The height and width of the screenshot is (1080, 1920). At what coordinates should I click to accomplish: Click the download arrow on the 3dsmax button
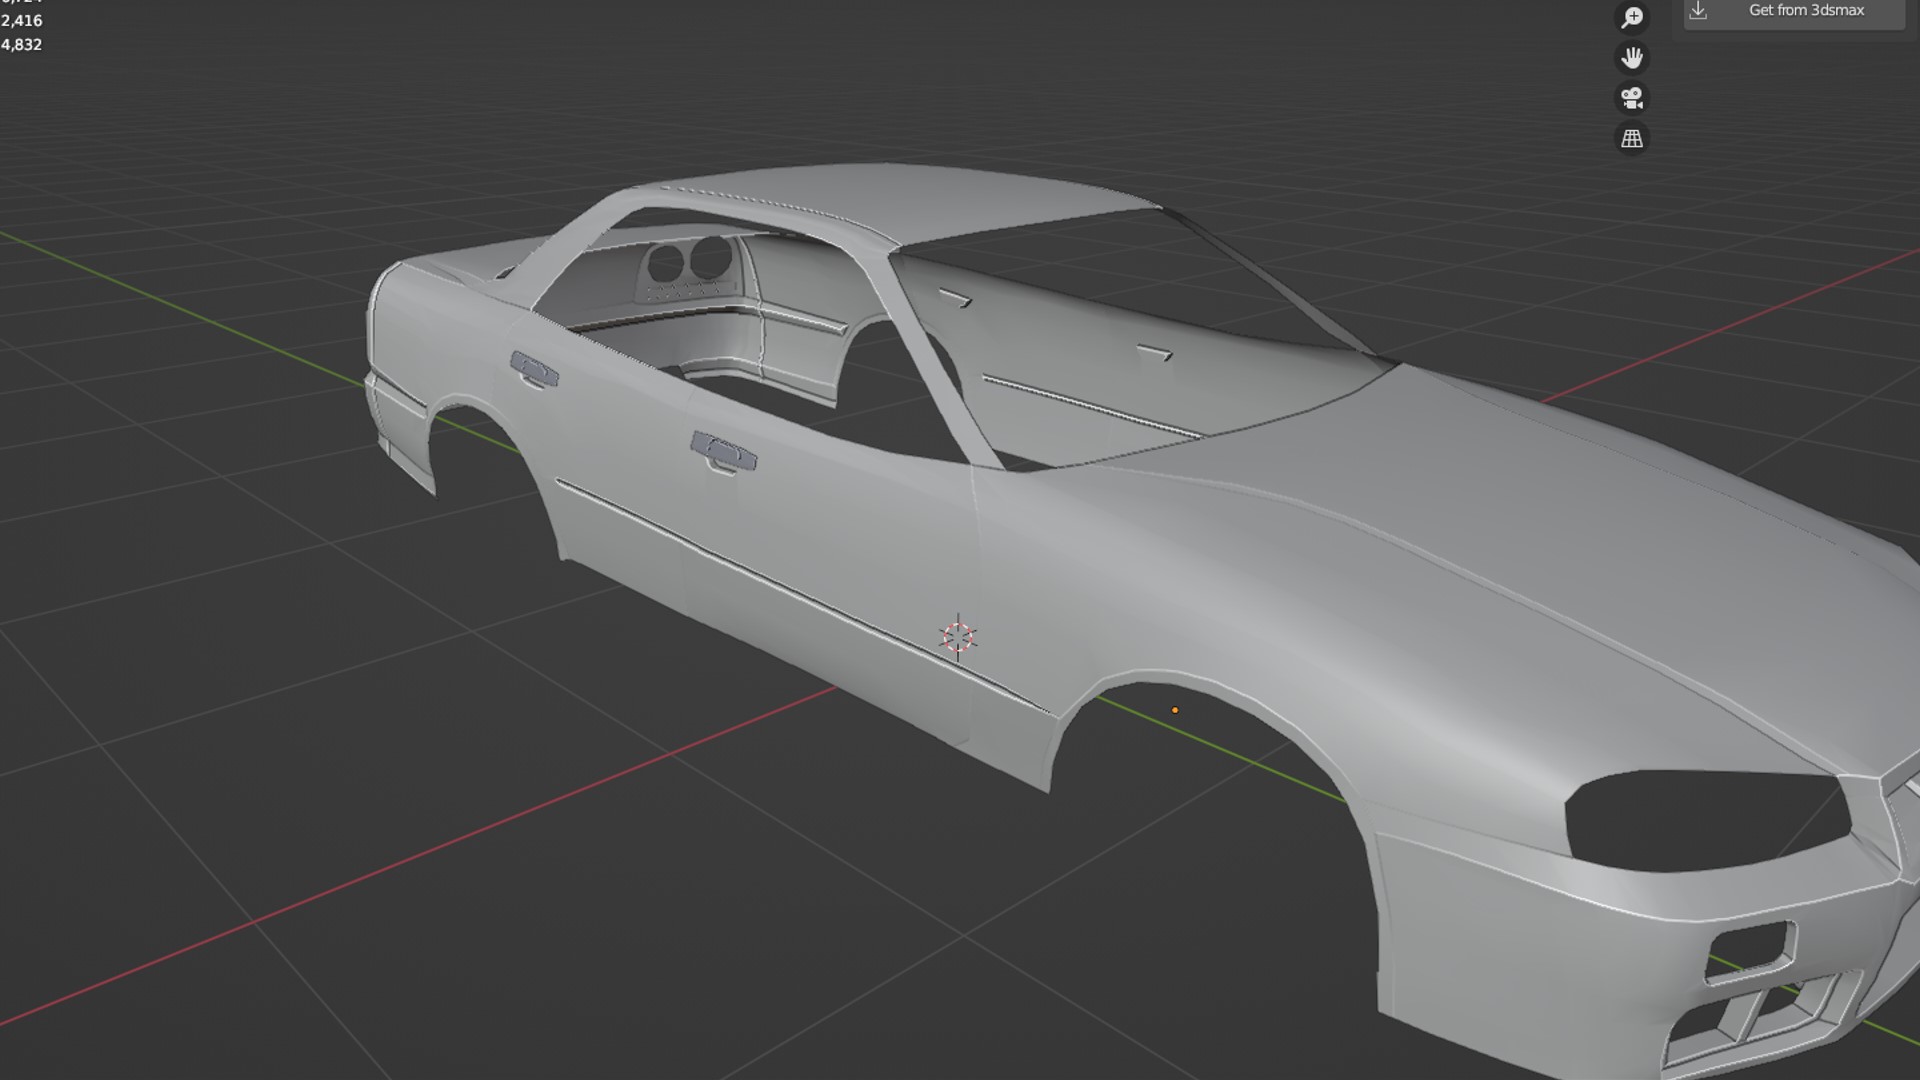(1698, 10)
